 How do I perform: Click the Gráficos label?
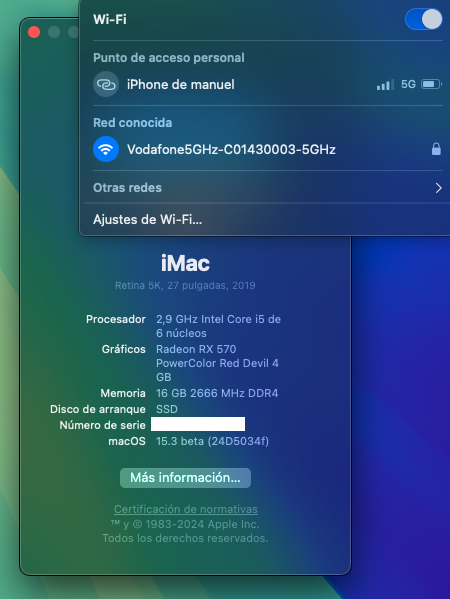tap(124, 349)
